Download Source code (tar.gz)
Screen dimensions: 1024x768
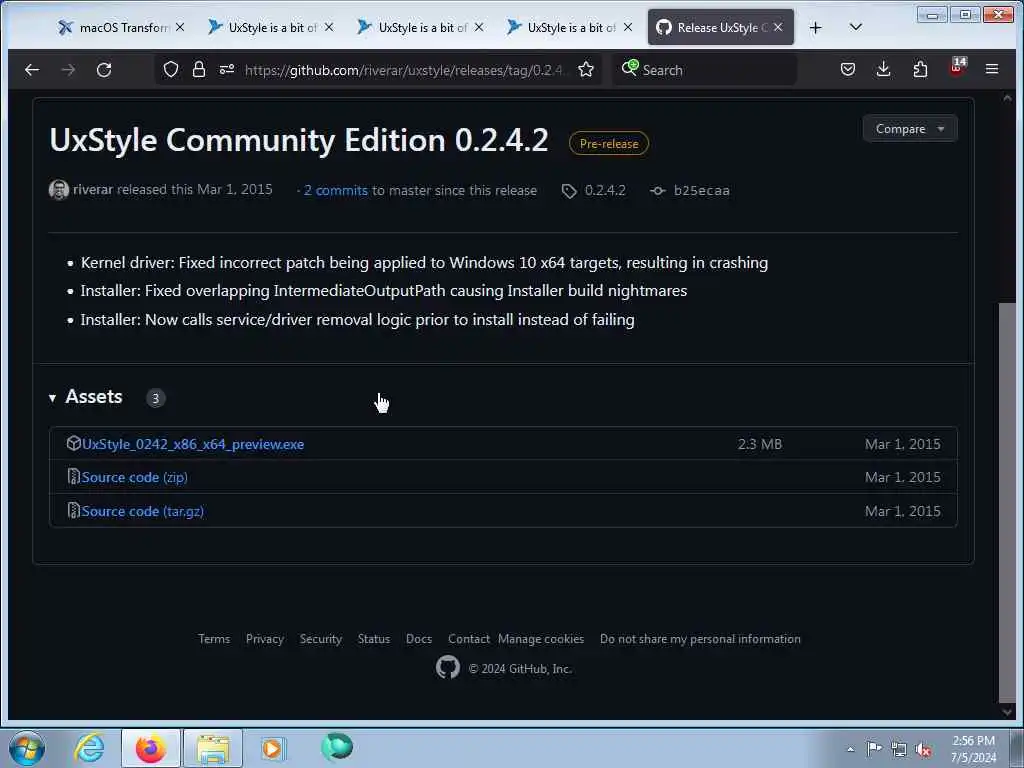pyautogui.click(x=142, y=511)
